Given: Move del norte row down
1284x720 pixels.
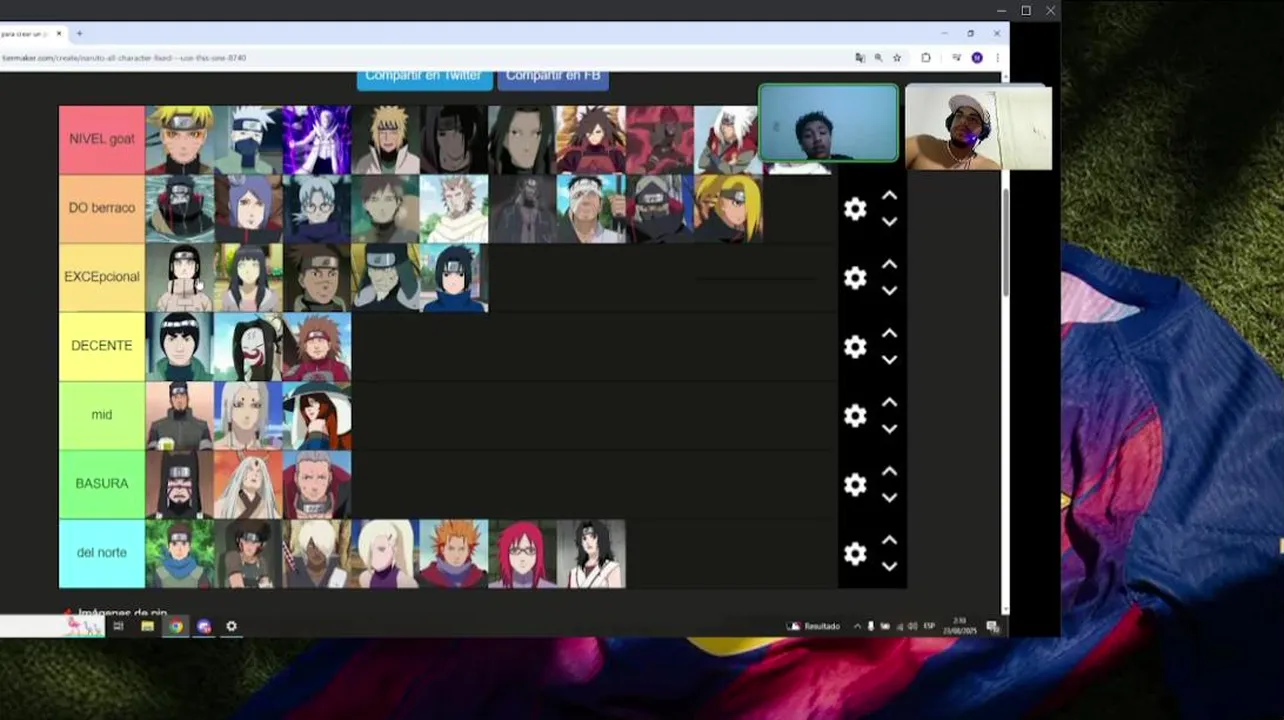Looking at the screenshot, I should 889,567.
